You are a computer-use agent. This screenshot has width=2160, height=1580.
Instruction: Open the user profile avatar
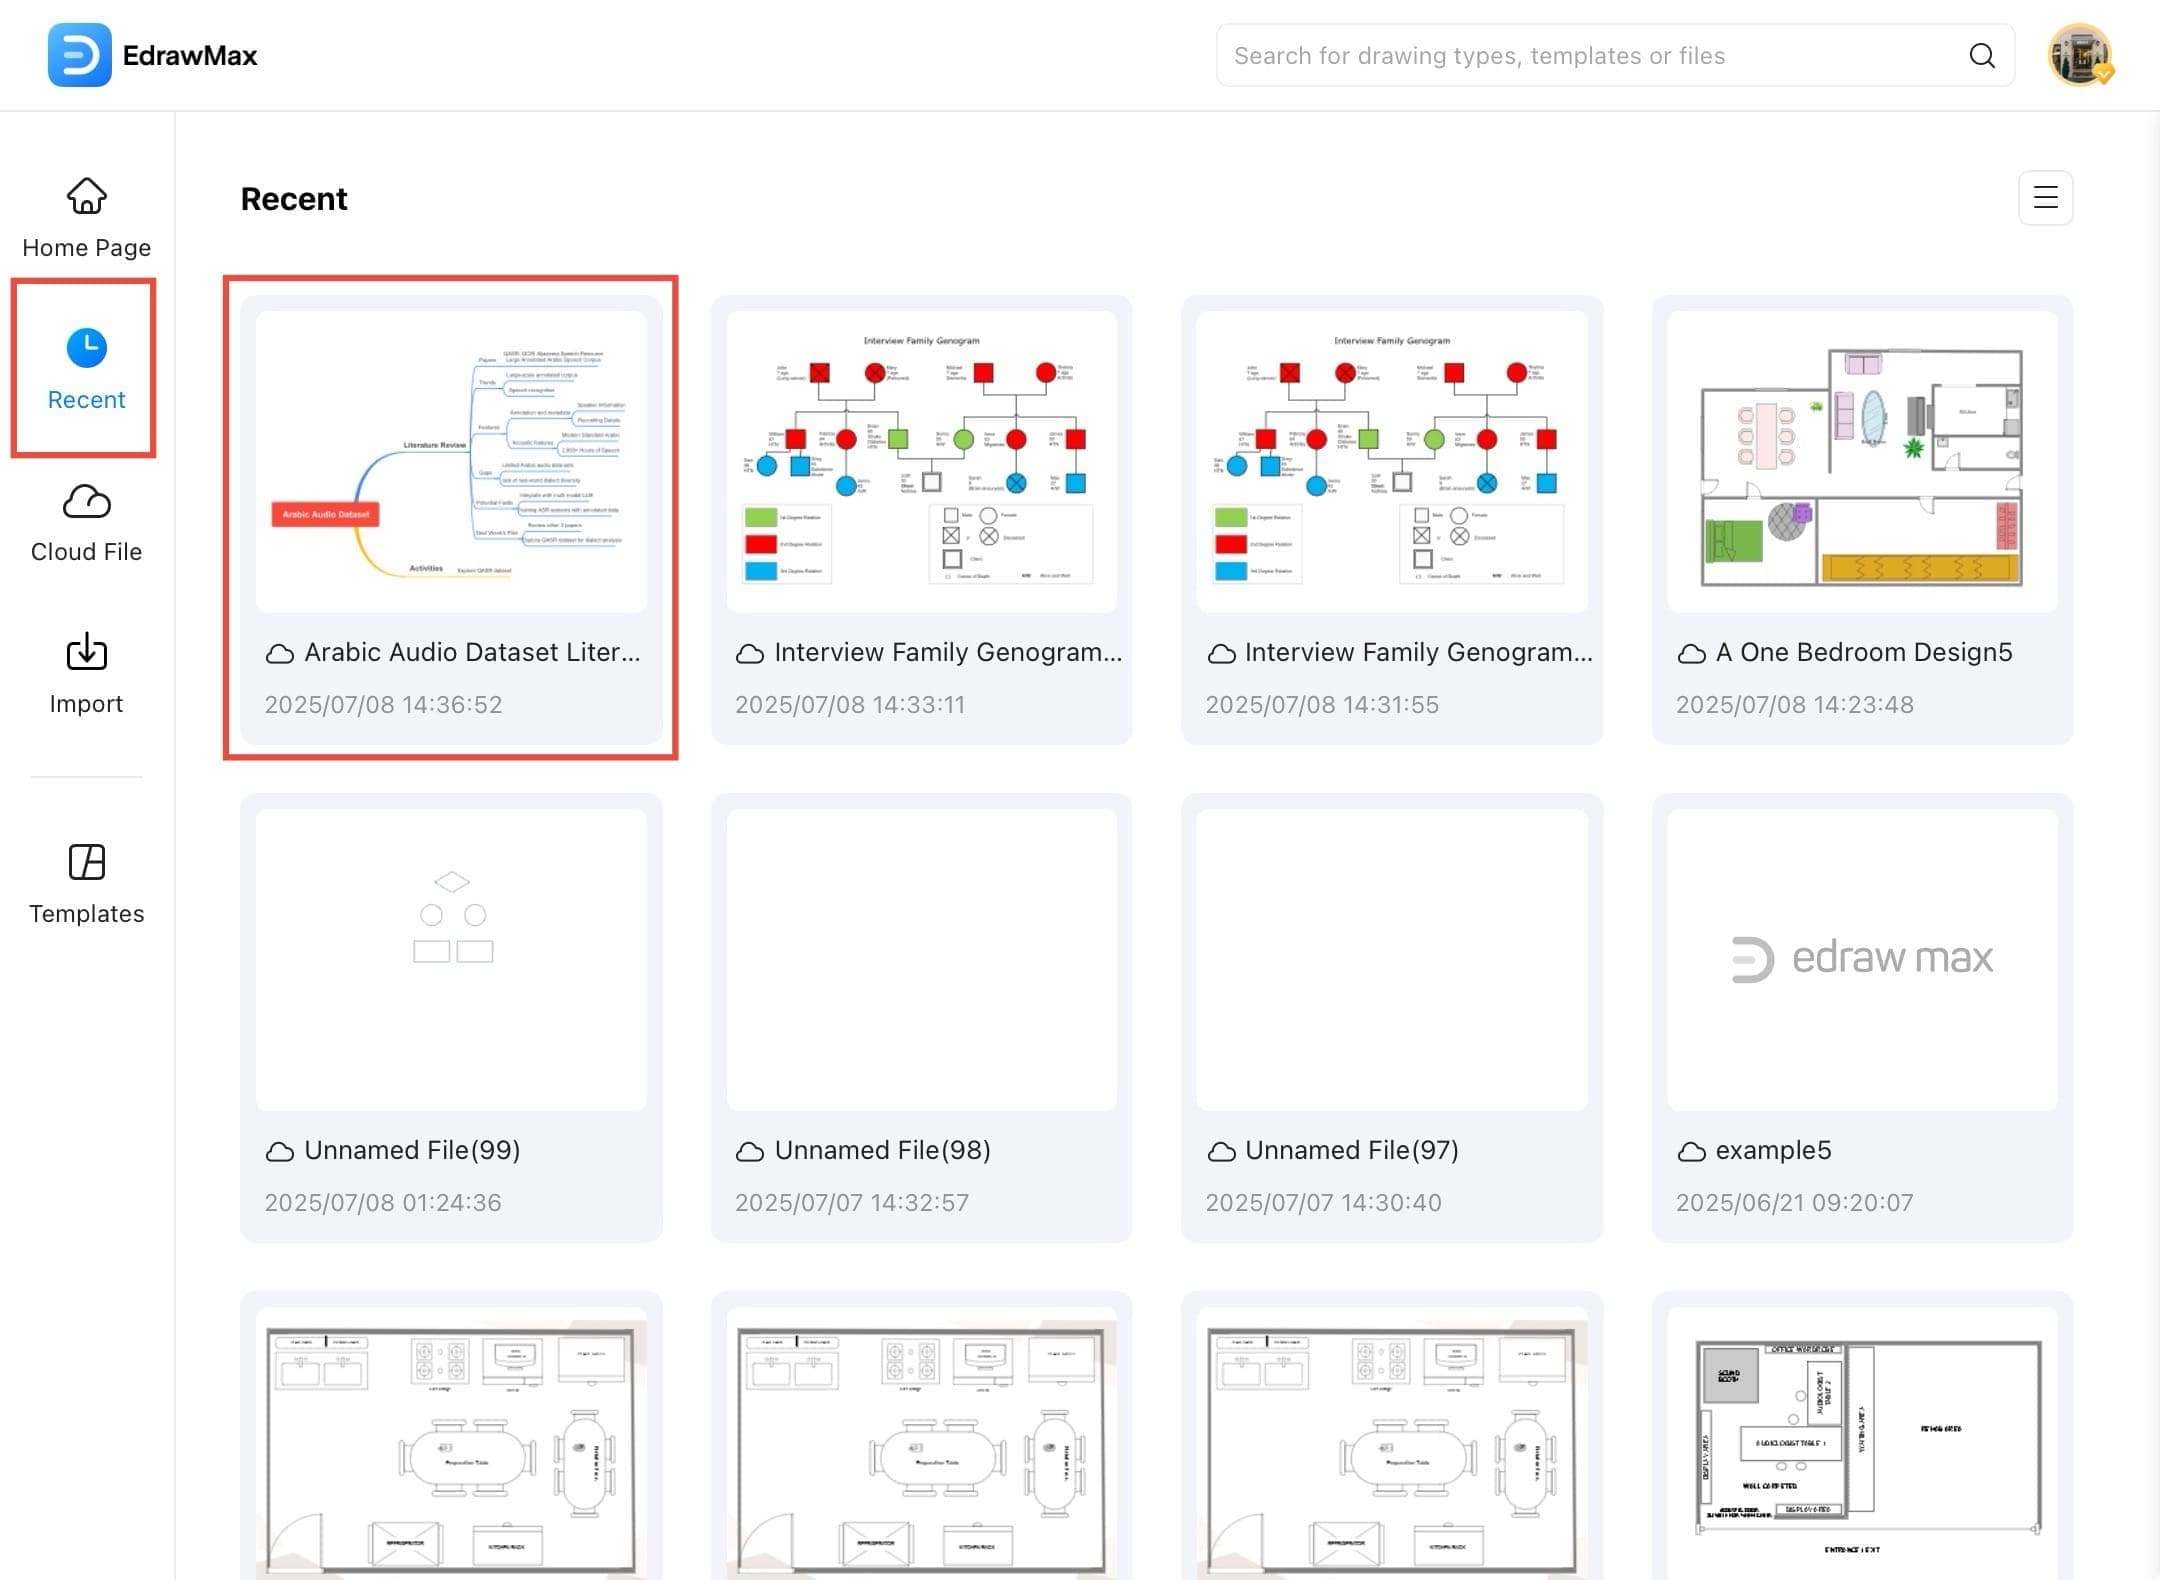pyautogui.click(x=2079, y=55)
